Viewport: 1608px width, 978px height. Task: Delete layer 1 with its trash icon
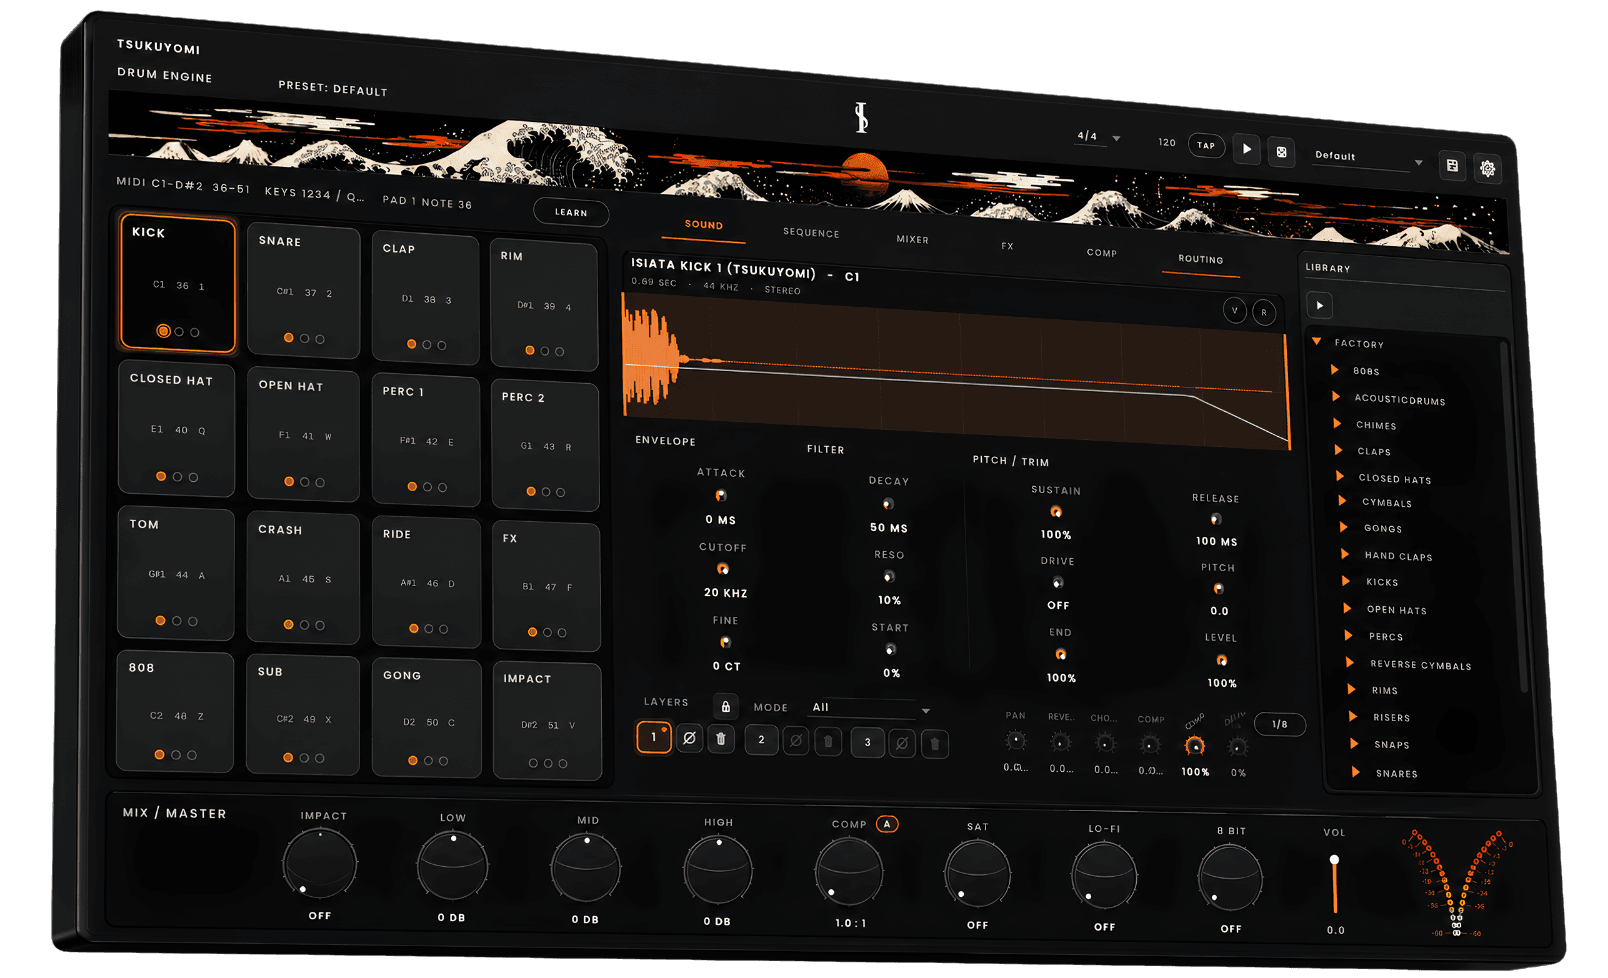coord(721,739)
